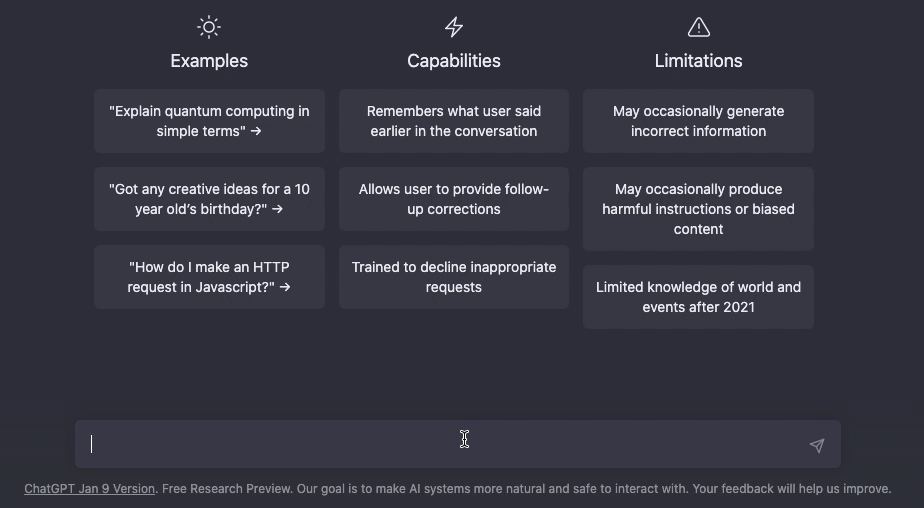Screen dimensions: 924x508
Task: Click arrow in quantum computing example
Action: pos(256,131)
